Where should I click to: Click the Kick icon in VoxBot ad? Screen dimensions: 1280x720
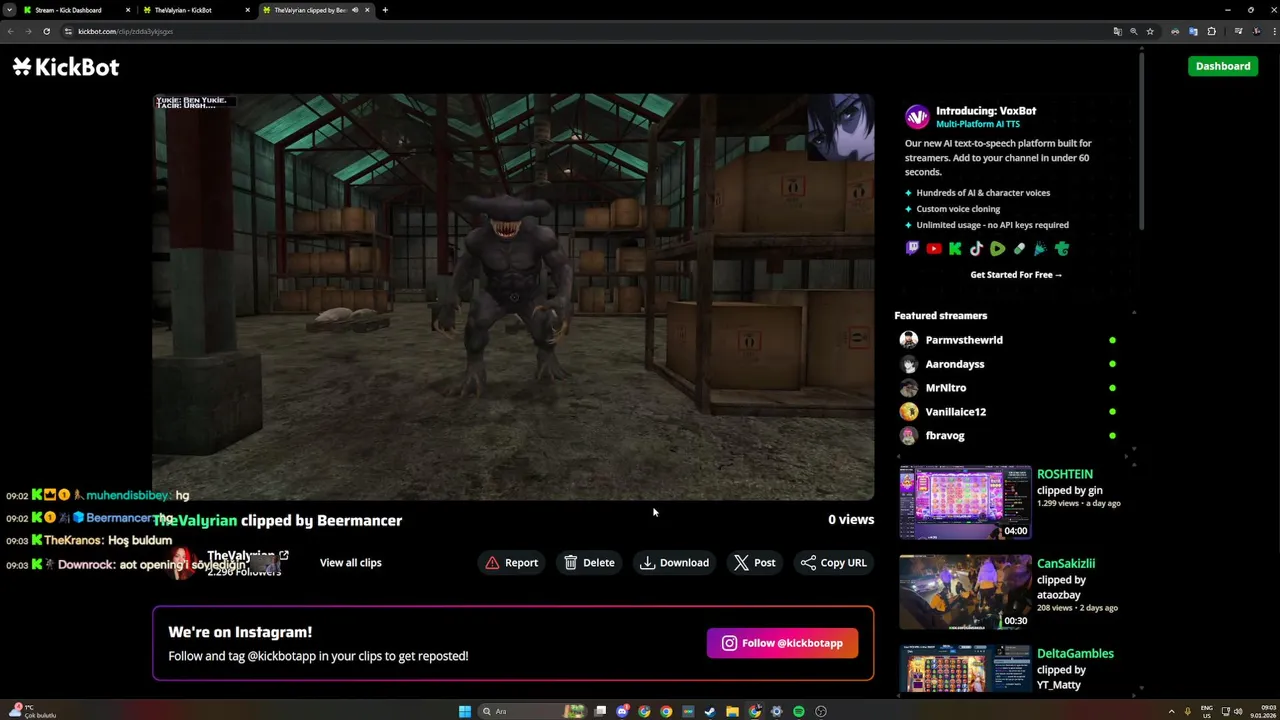(x=955, y=249)
